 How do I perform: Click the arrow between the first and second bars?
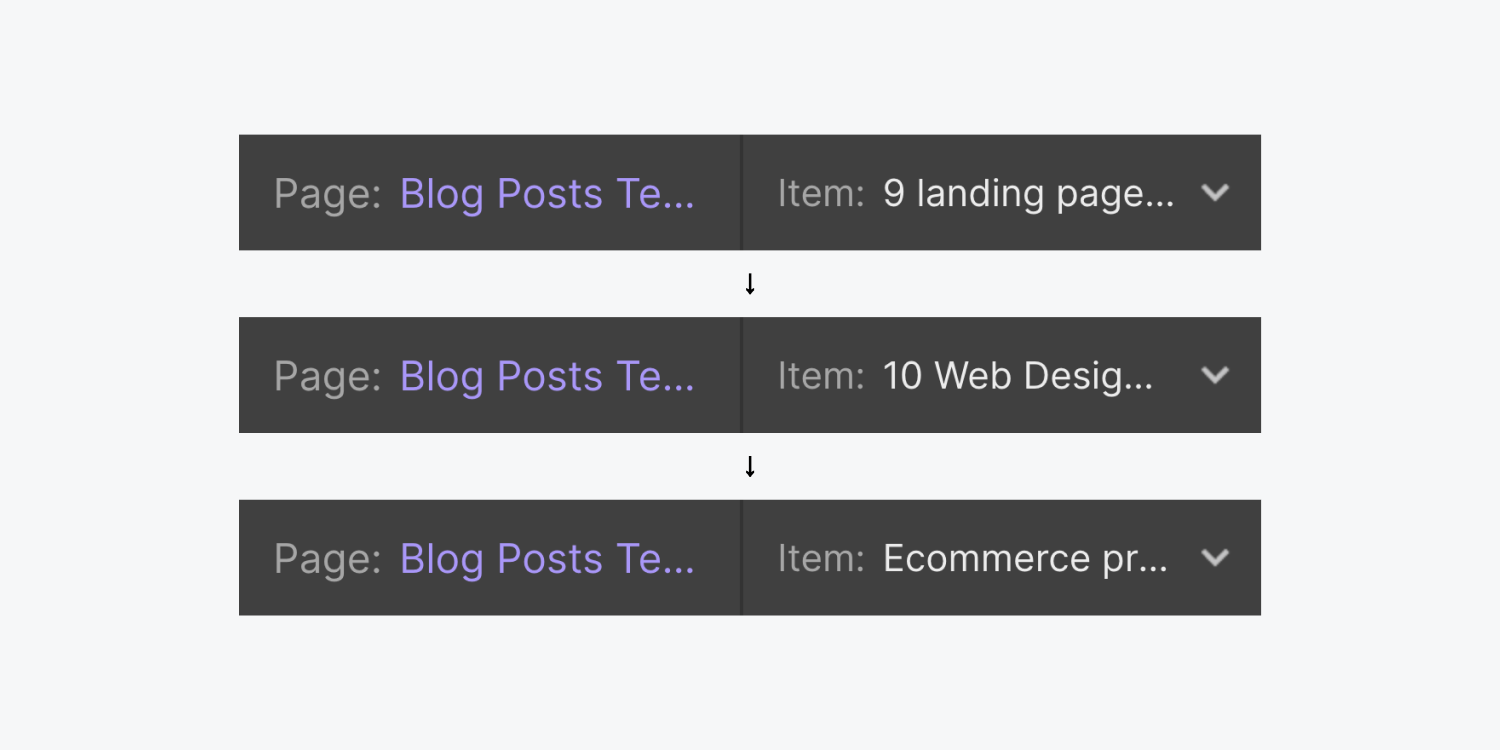click(749, 283)
